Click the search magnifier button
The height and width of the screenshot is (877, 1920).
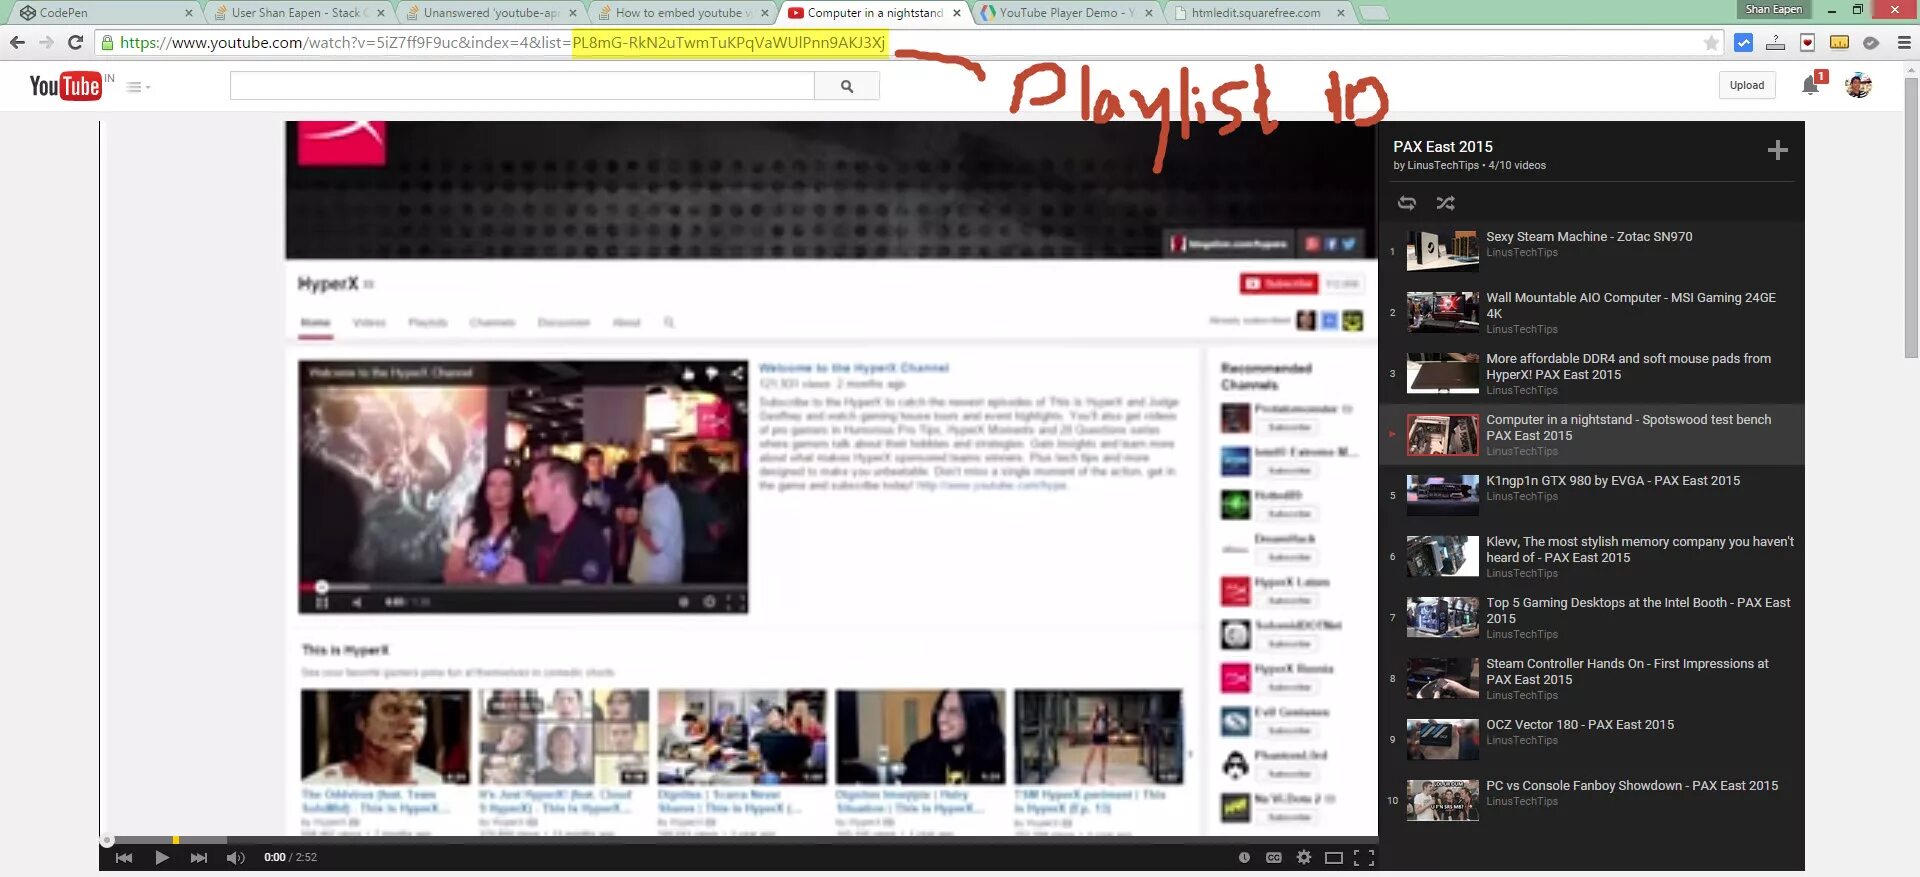point(847,86)
